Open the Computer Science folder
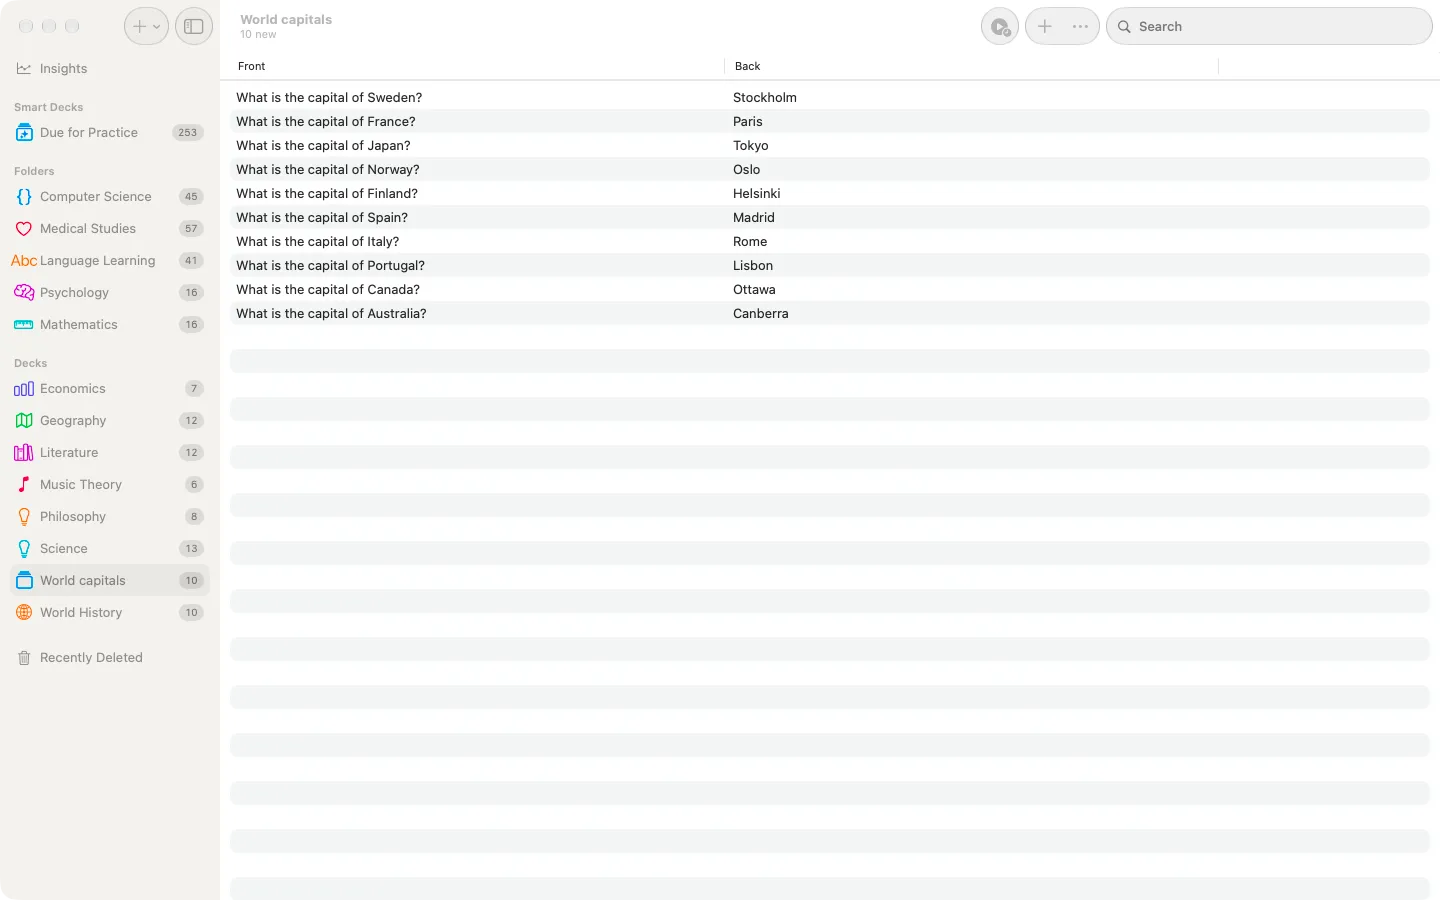 click(x=110, y=197)
